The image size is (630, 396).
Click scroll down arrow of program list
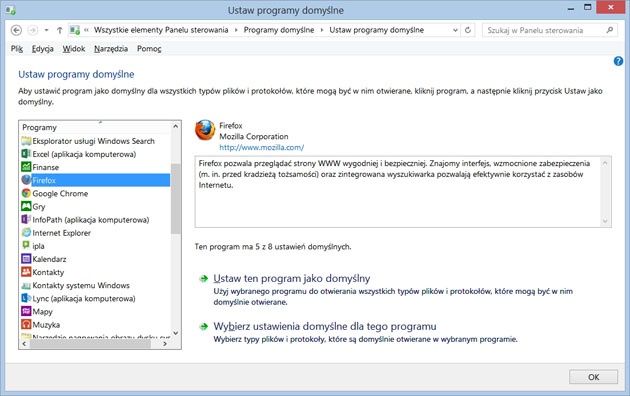tap(176, 333)
